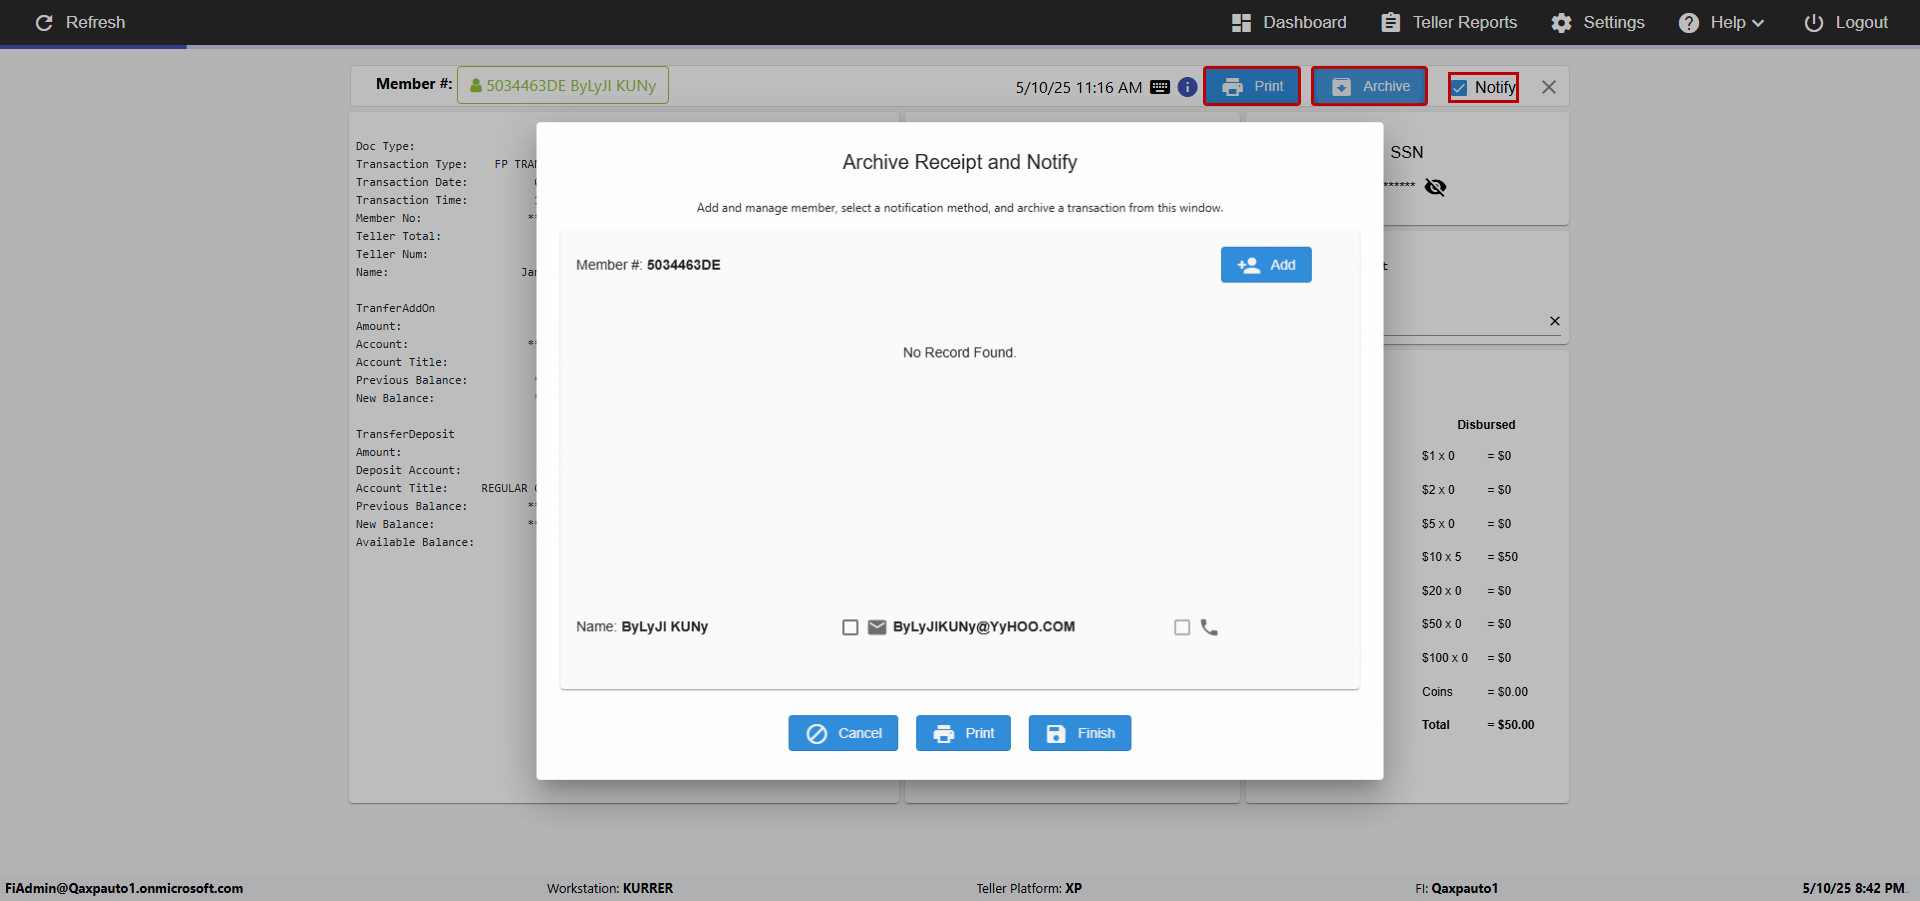Click Finish to archive the receipt
This screenshot has width=1920, height=901.
1080,733
